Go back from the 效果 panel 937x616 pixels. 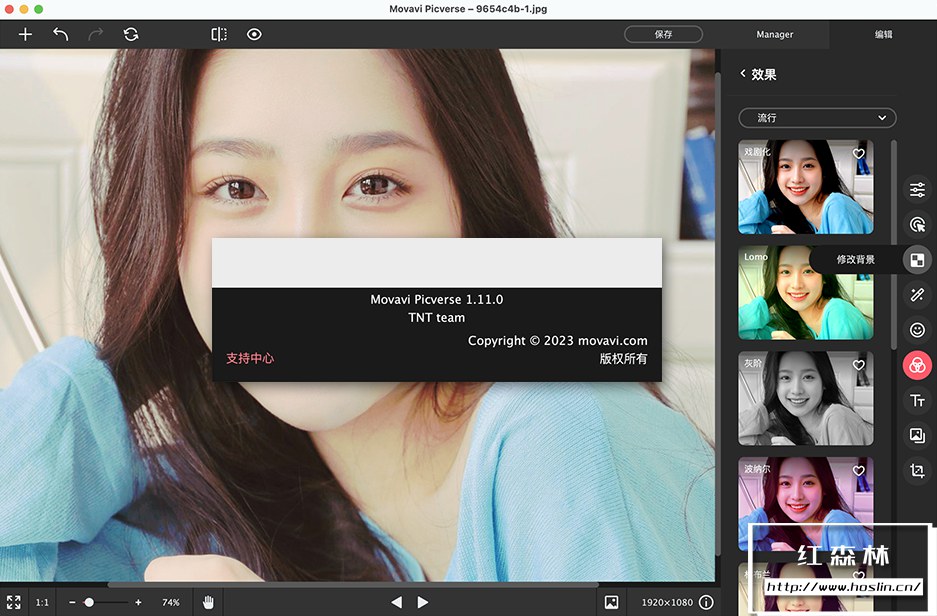tap(743, 74)
